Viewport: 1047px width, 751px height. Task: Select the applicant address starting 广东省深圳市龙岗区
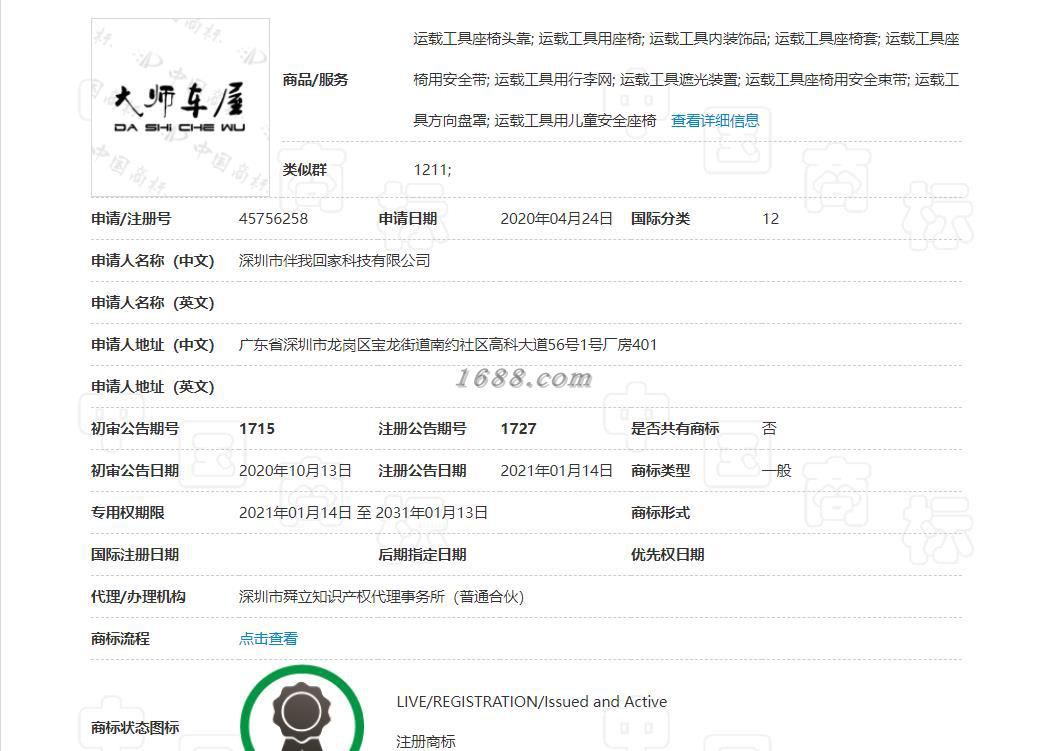pyautogui.click(x=448, y=345)
